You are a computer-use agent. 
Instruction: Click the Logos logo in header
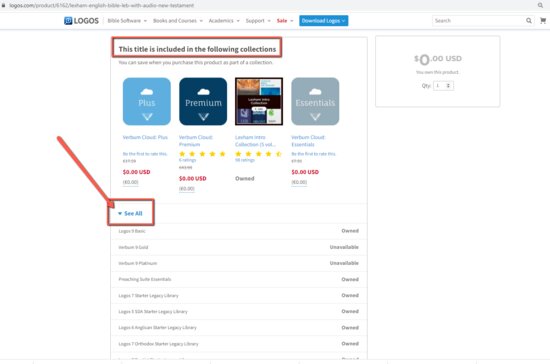click(81, 21)
